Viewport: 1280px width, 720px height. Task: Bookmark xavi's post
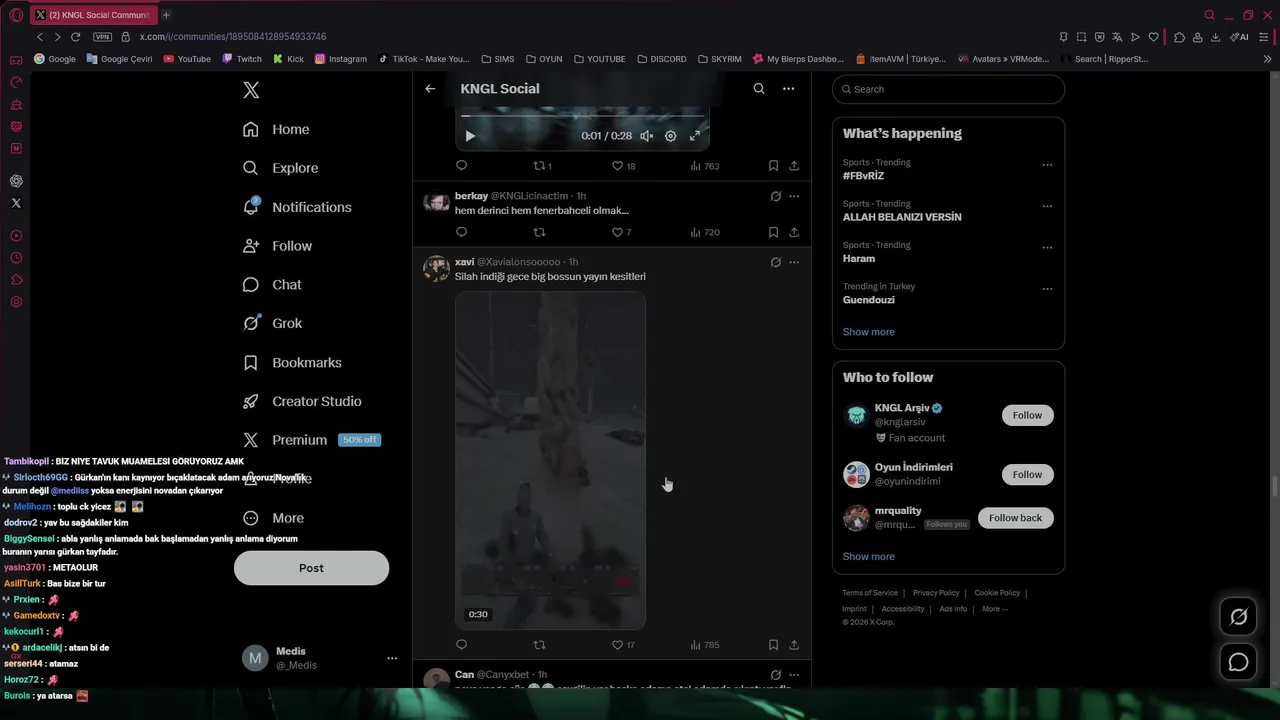tap(773, 645)
